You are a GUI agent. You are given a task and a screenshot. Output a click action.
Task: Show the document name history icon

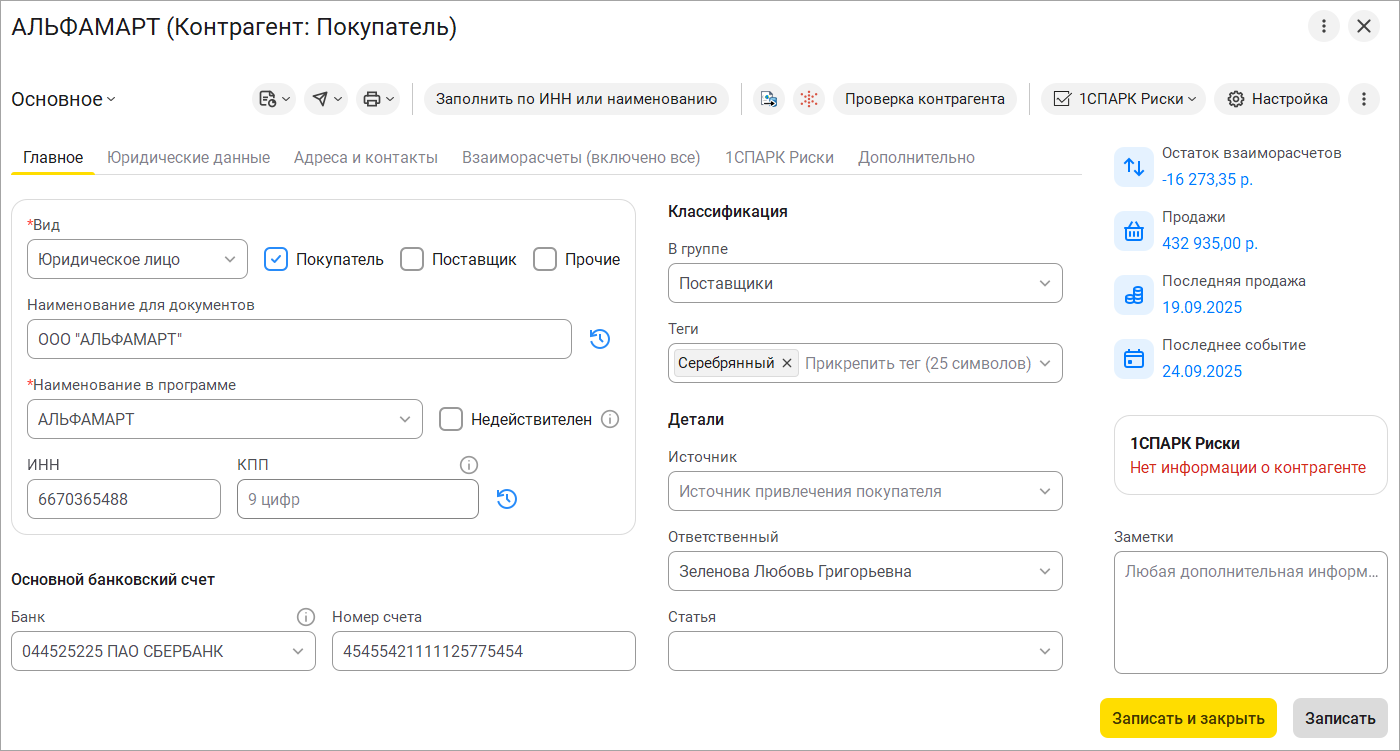pos(600,339)
